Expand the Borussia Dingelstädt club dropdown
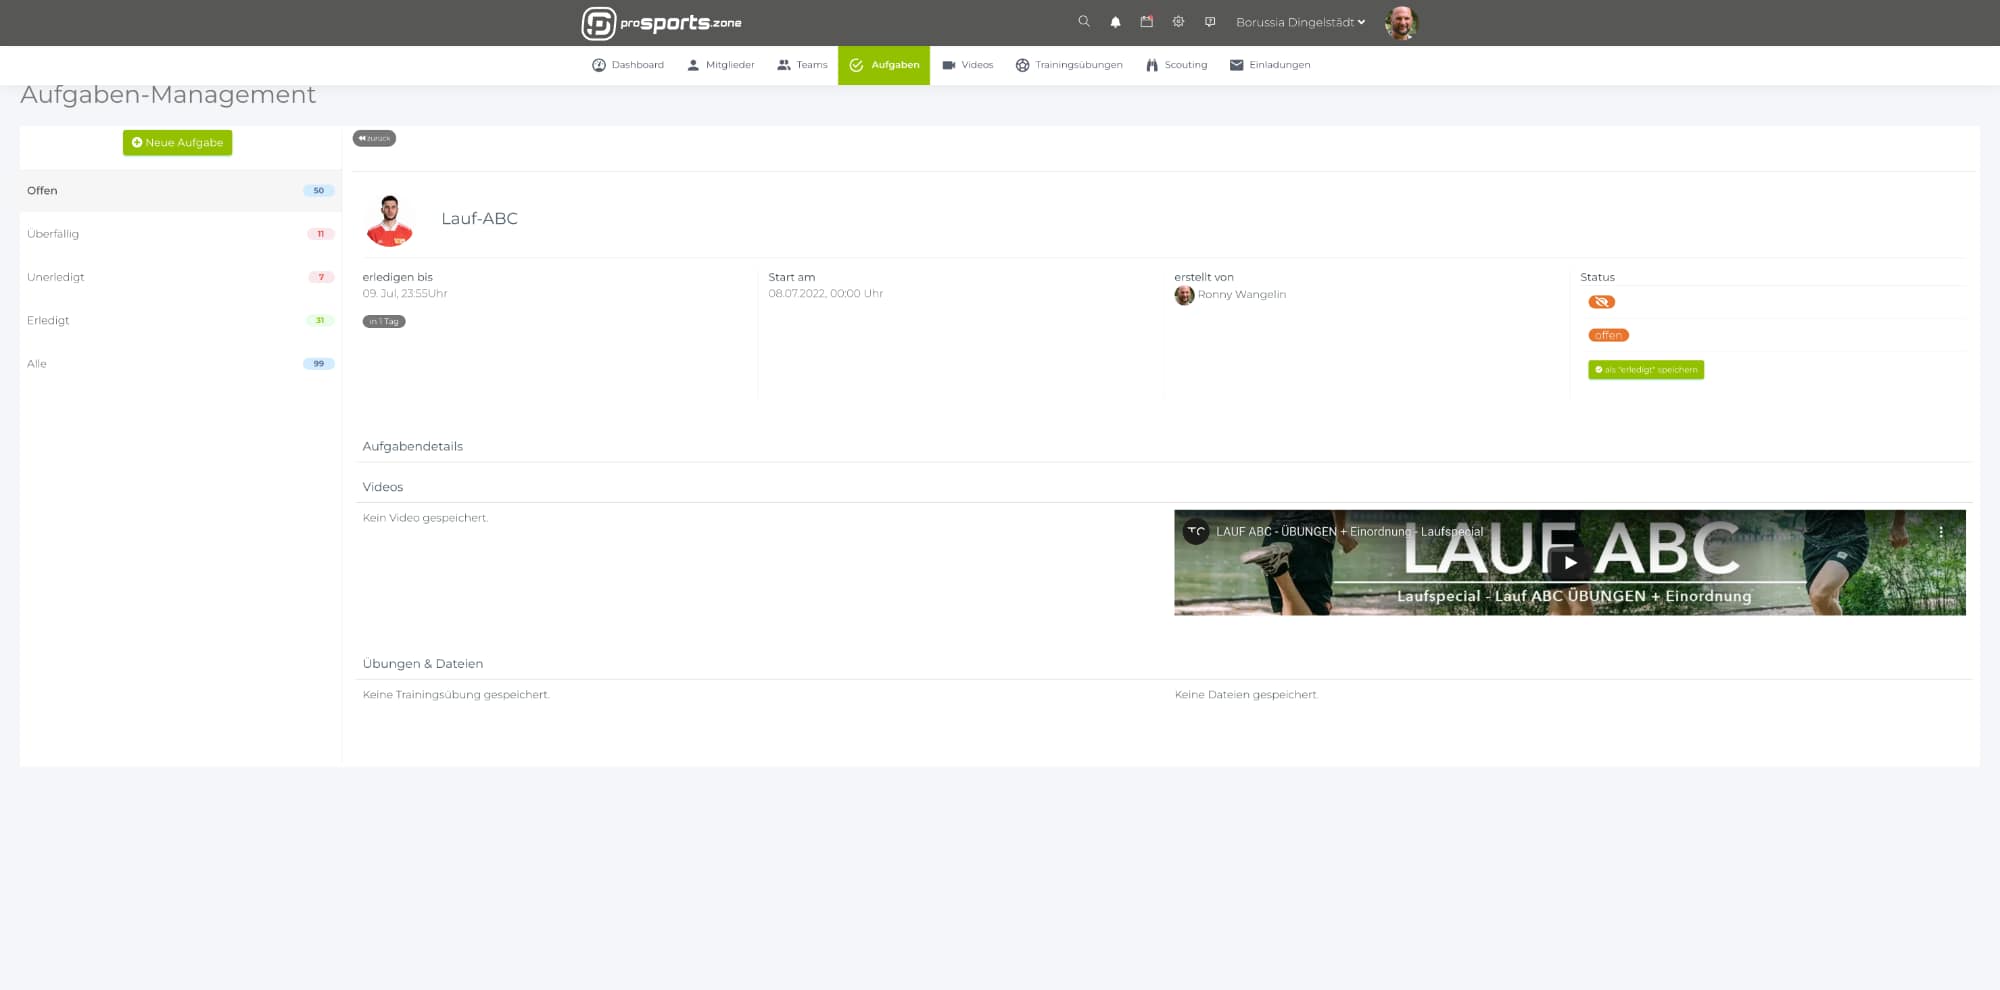Image resolution: width=2000 pixels, height=990 pixels. tap(1300, 22)
